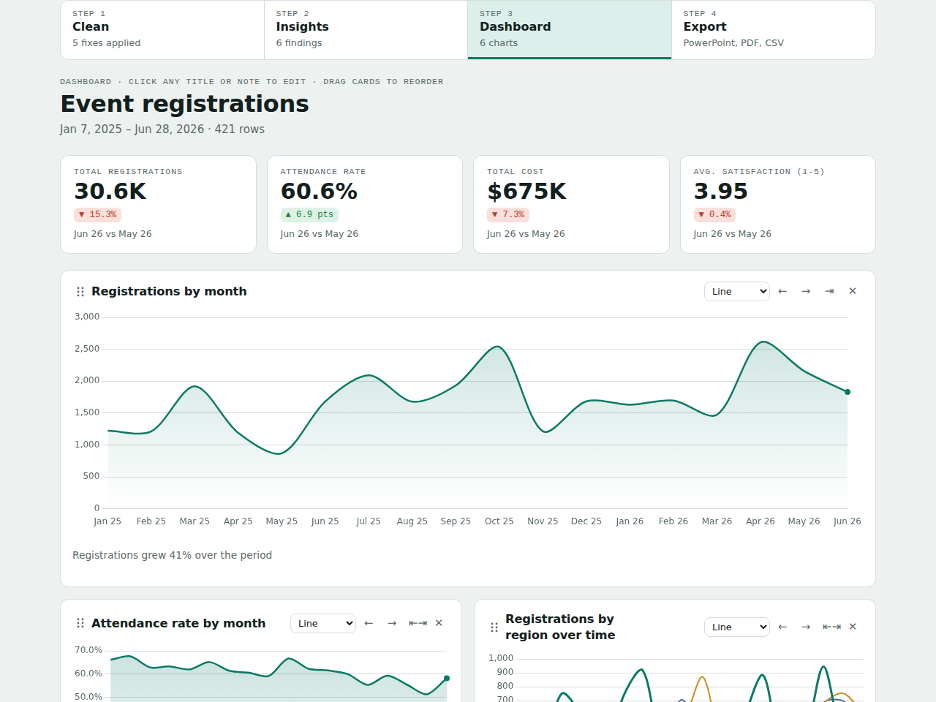936x702 pixels.
Task: Move Registrations by month card right
Action: tap(806, 291)
